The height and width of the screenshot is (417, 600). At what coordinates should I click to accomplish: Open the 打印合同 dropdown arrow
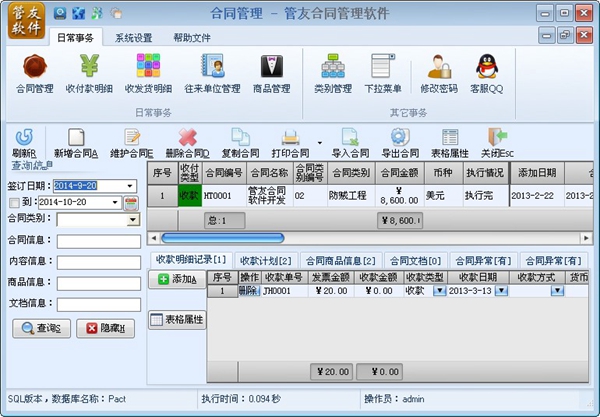pos(320,143)
